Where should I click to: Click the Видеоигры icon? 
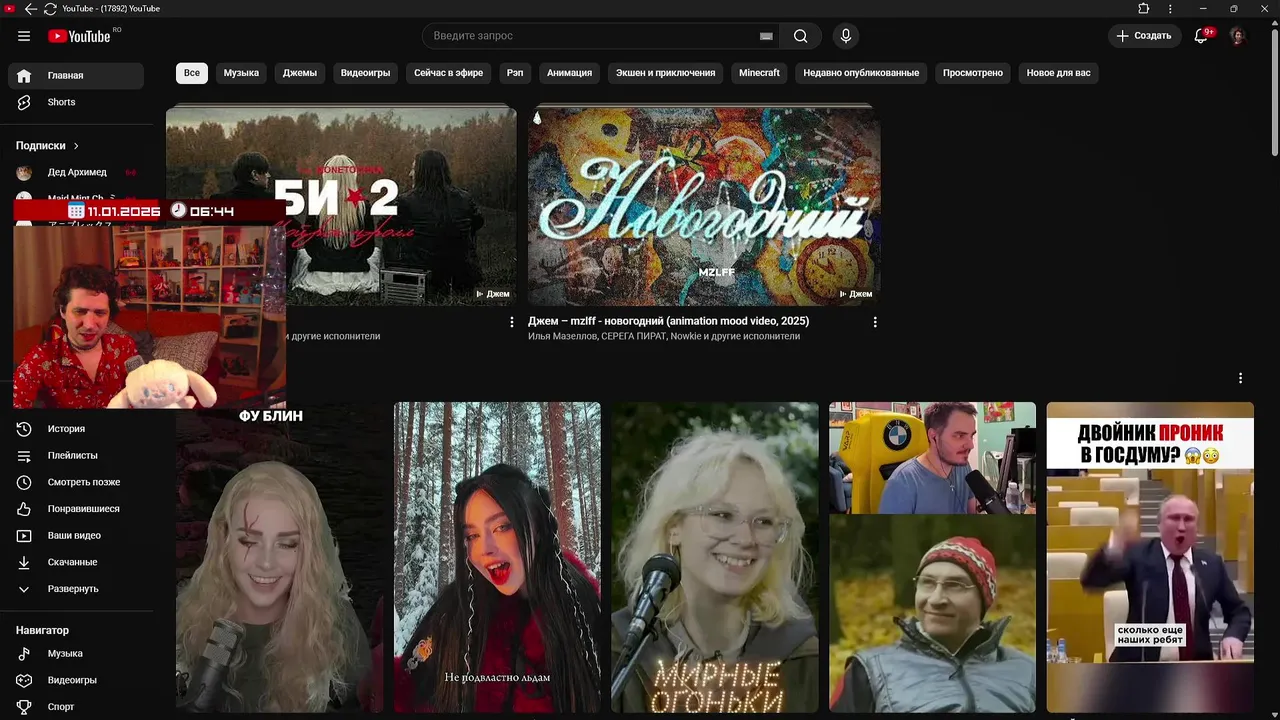24,680
